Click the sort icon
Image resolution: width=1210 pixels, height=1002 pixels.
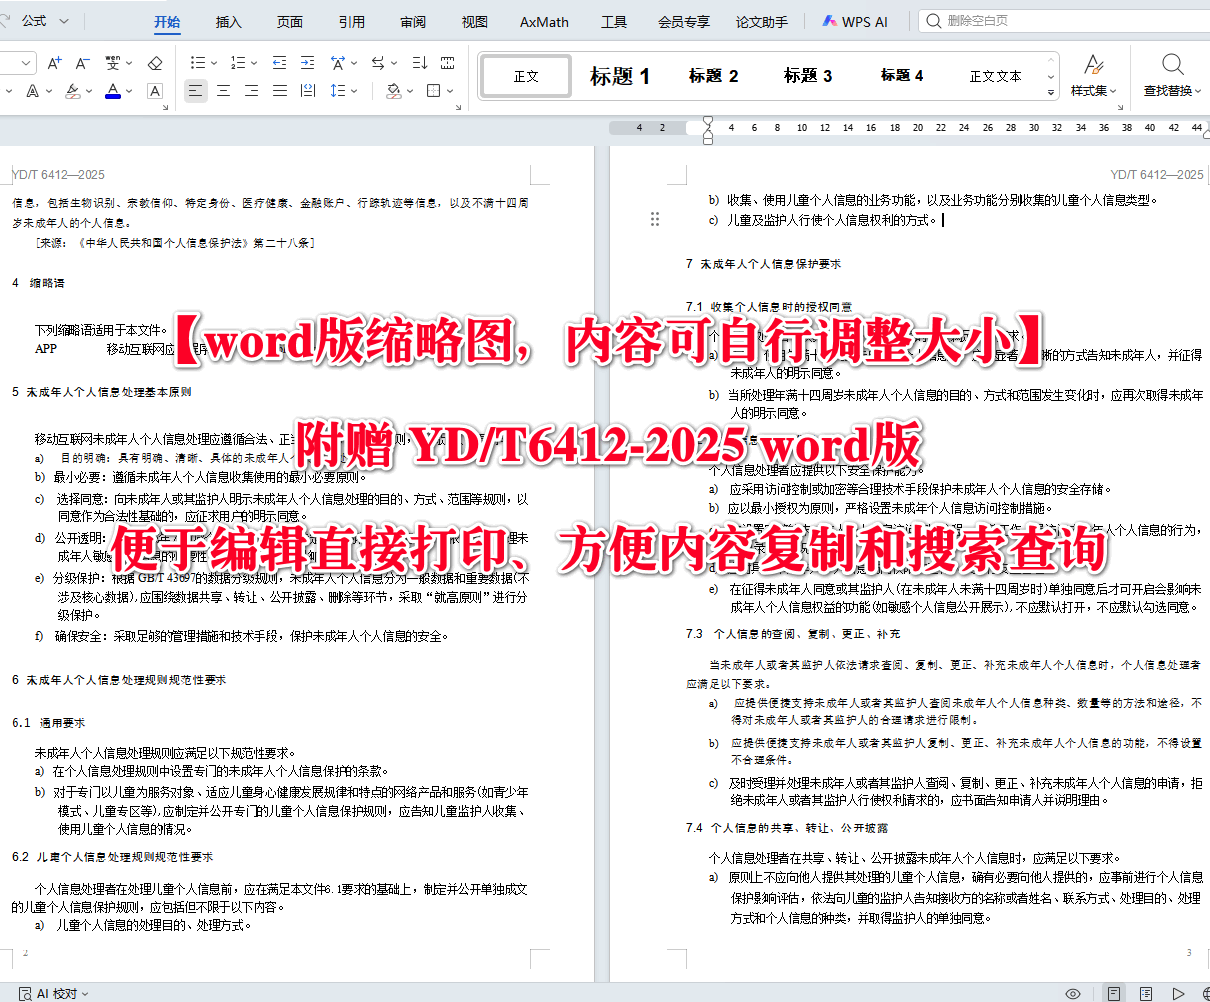[419, 62]
